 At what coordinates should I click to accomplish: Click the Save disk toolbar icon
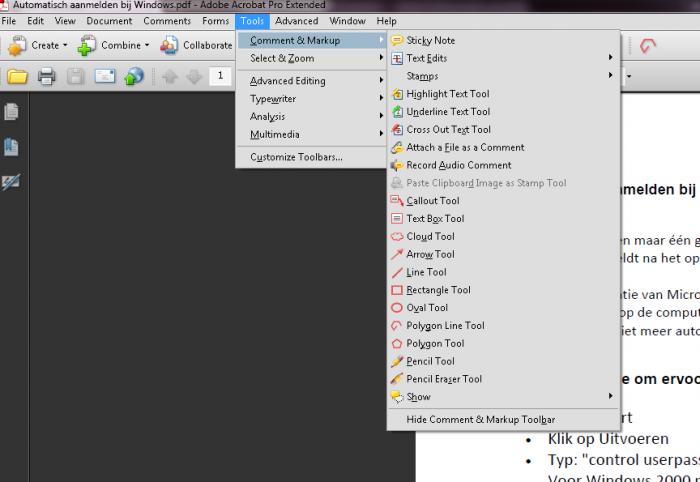(x=75, y=76)
